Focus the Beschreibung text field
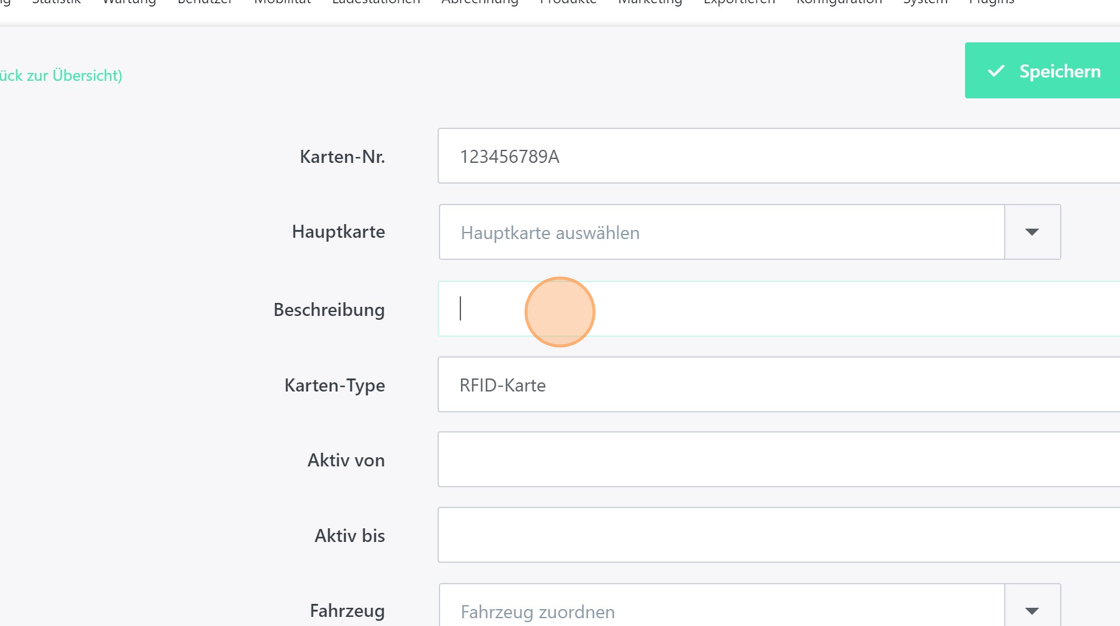The height and width of the screenshot is (626, 1120). click(778, 309)
